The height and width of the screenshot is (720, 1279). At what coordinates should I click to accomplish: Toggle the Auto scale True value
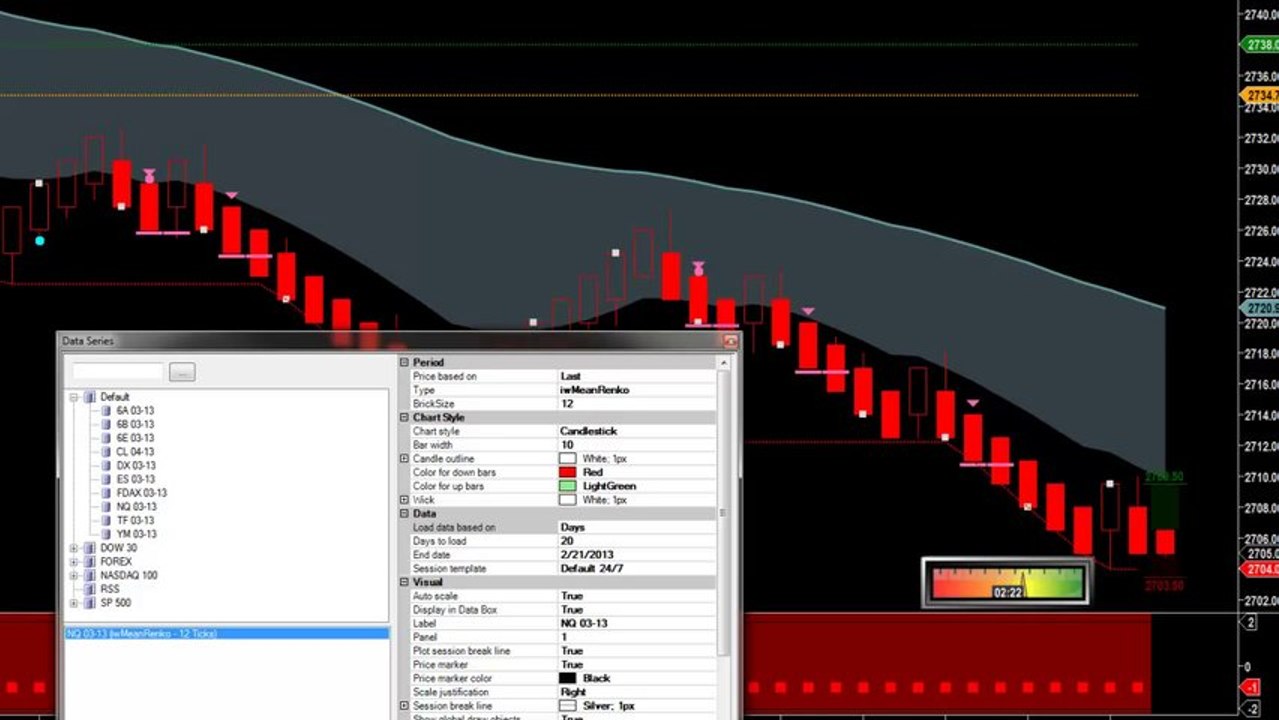(x=636, y=596)
